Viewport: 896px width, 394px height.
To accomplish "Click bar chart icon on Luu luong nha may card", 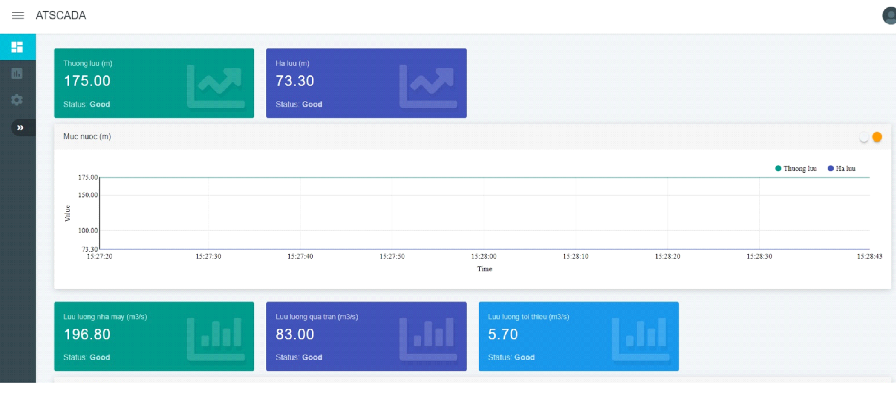I will [216, 339].
